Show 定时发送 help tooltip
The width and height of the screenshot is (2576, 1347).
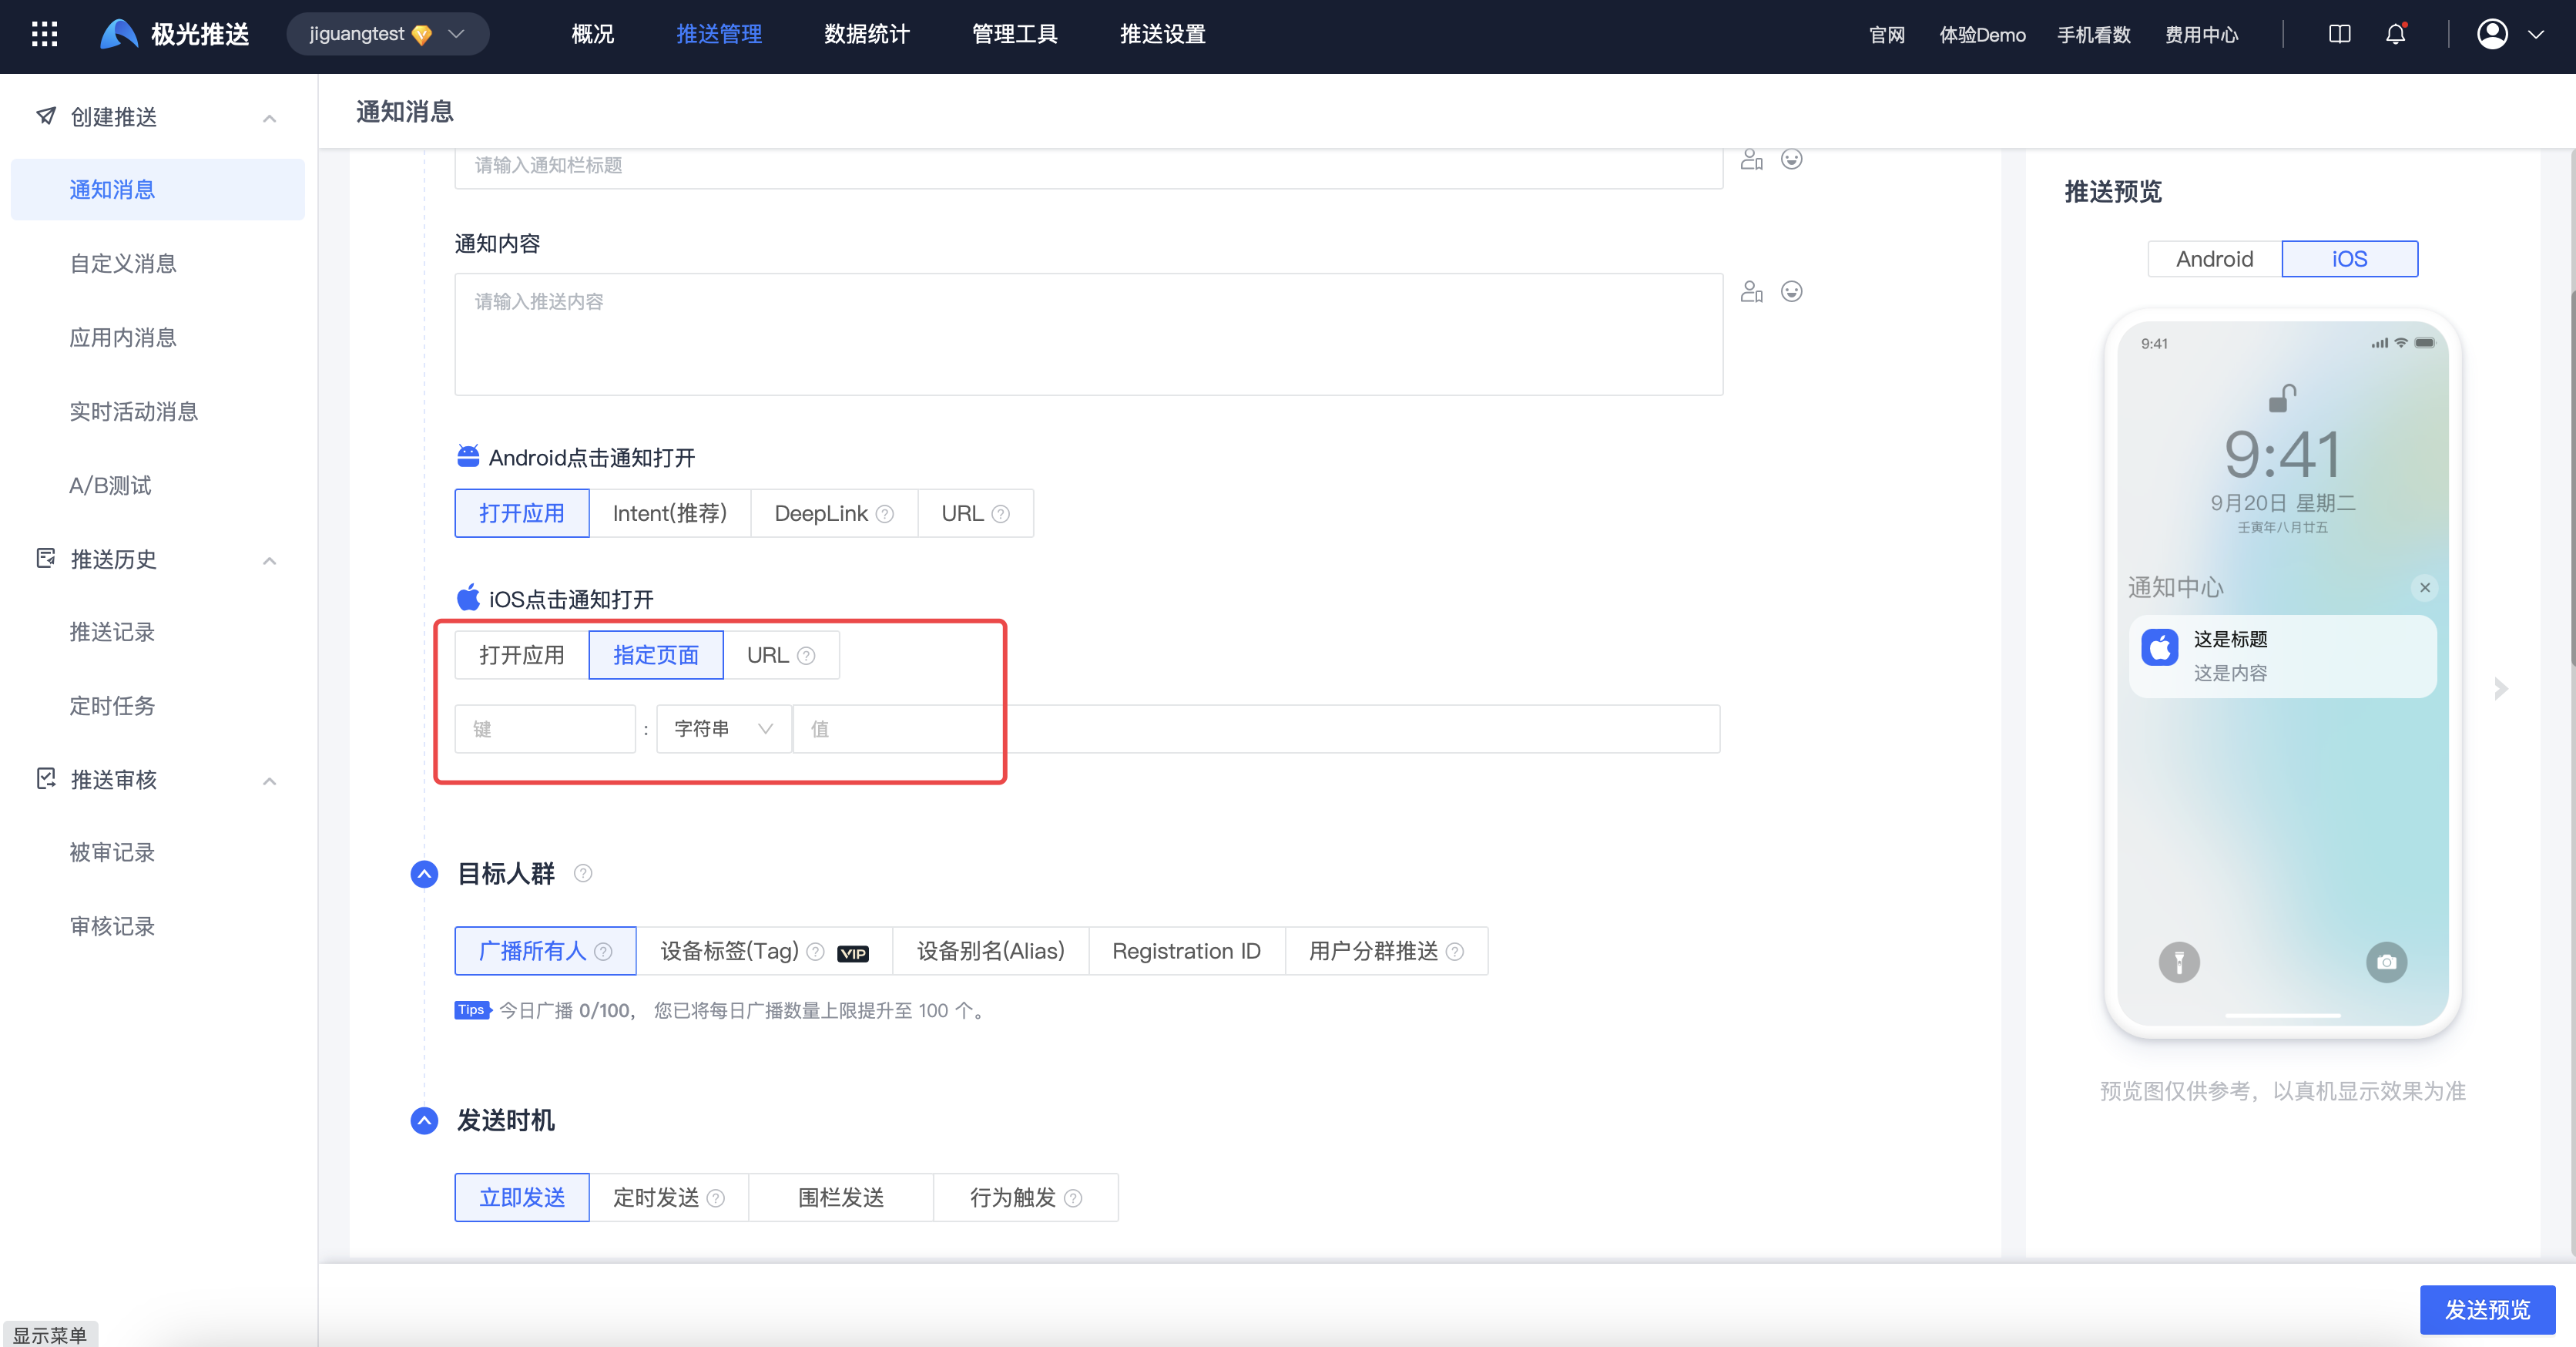(715, 1198)
